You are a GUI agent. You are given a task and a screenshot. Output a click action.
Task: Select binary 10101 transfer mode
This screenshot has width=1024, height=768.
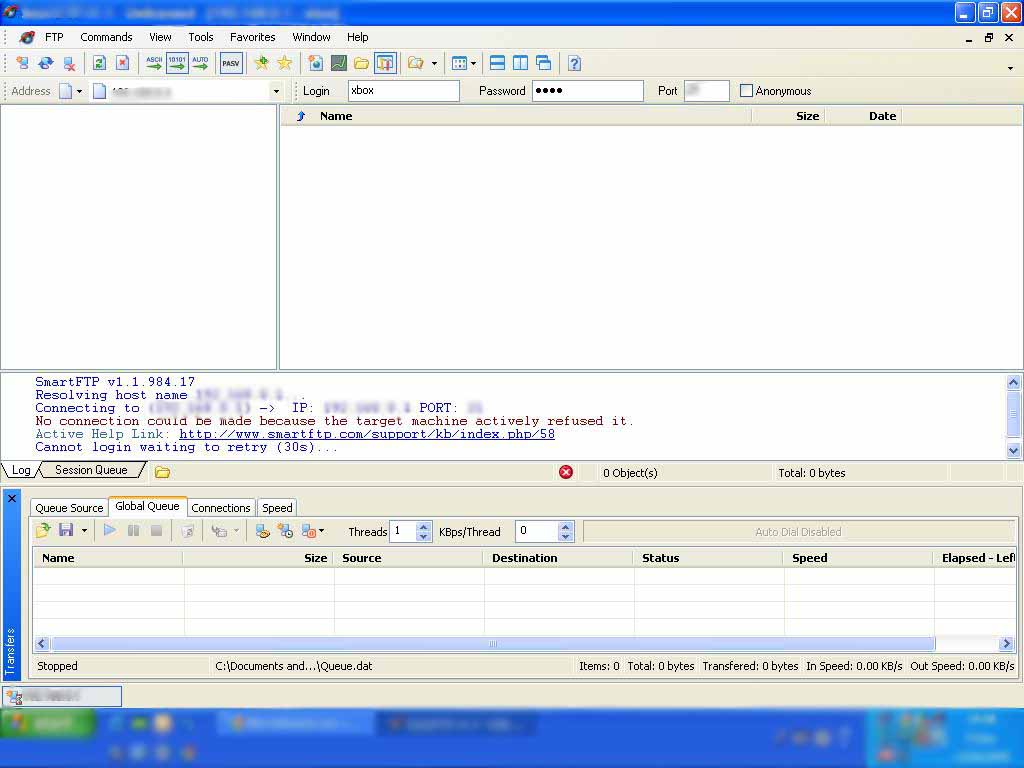[177, 63]
